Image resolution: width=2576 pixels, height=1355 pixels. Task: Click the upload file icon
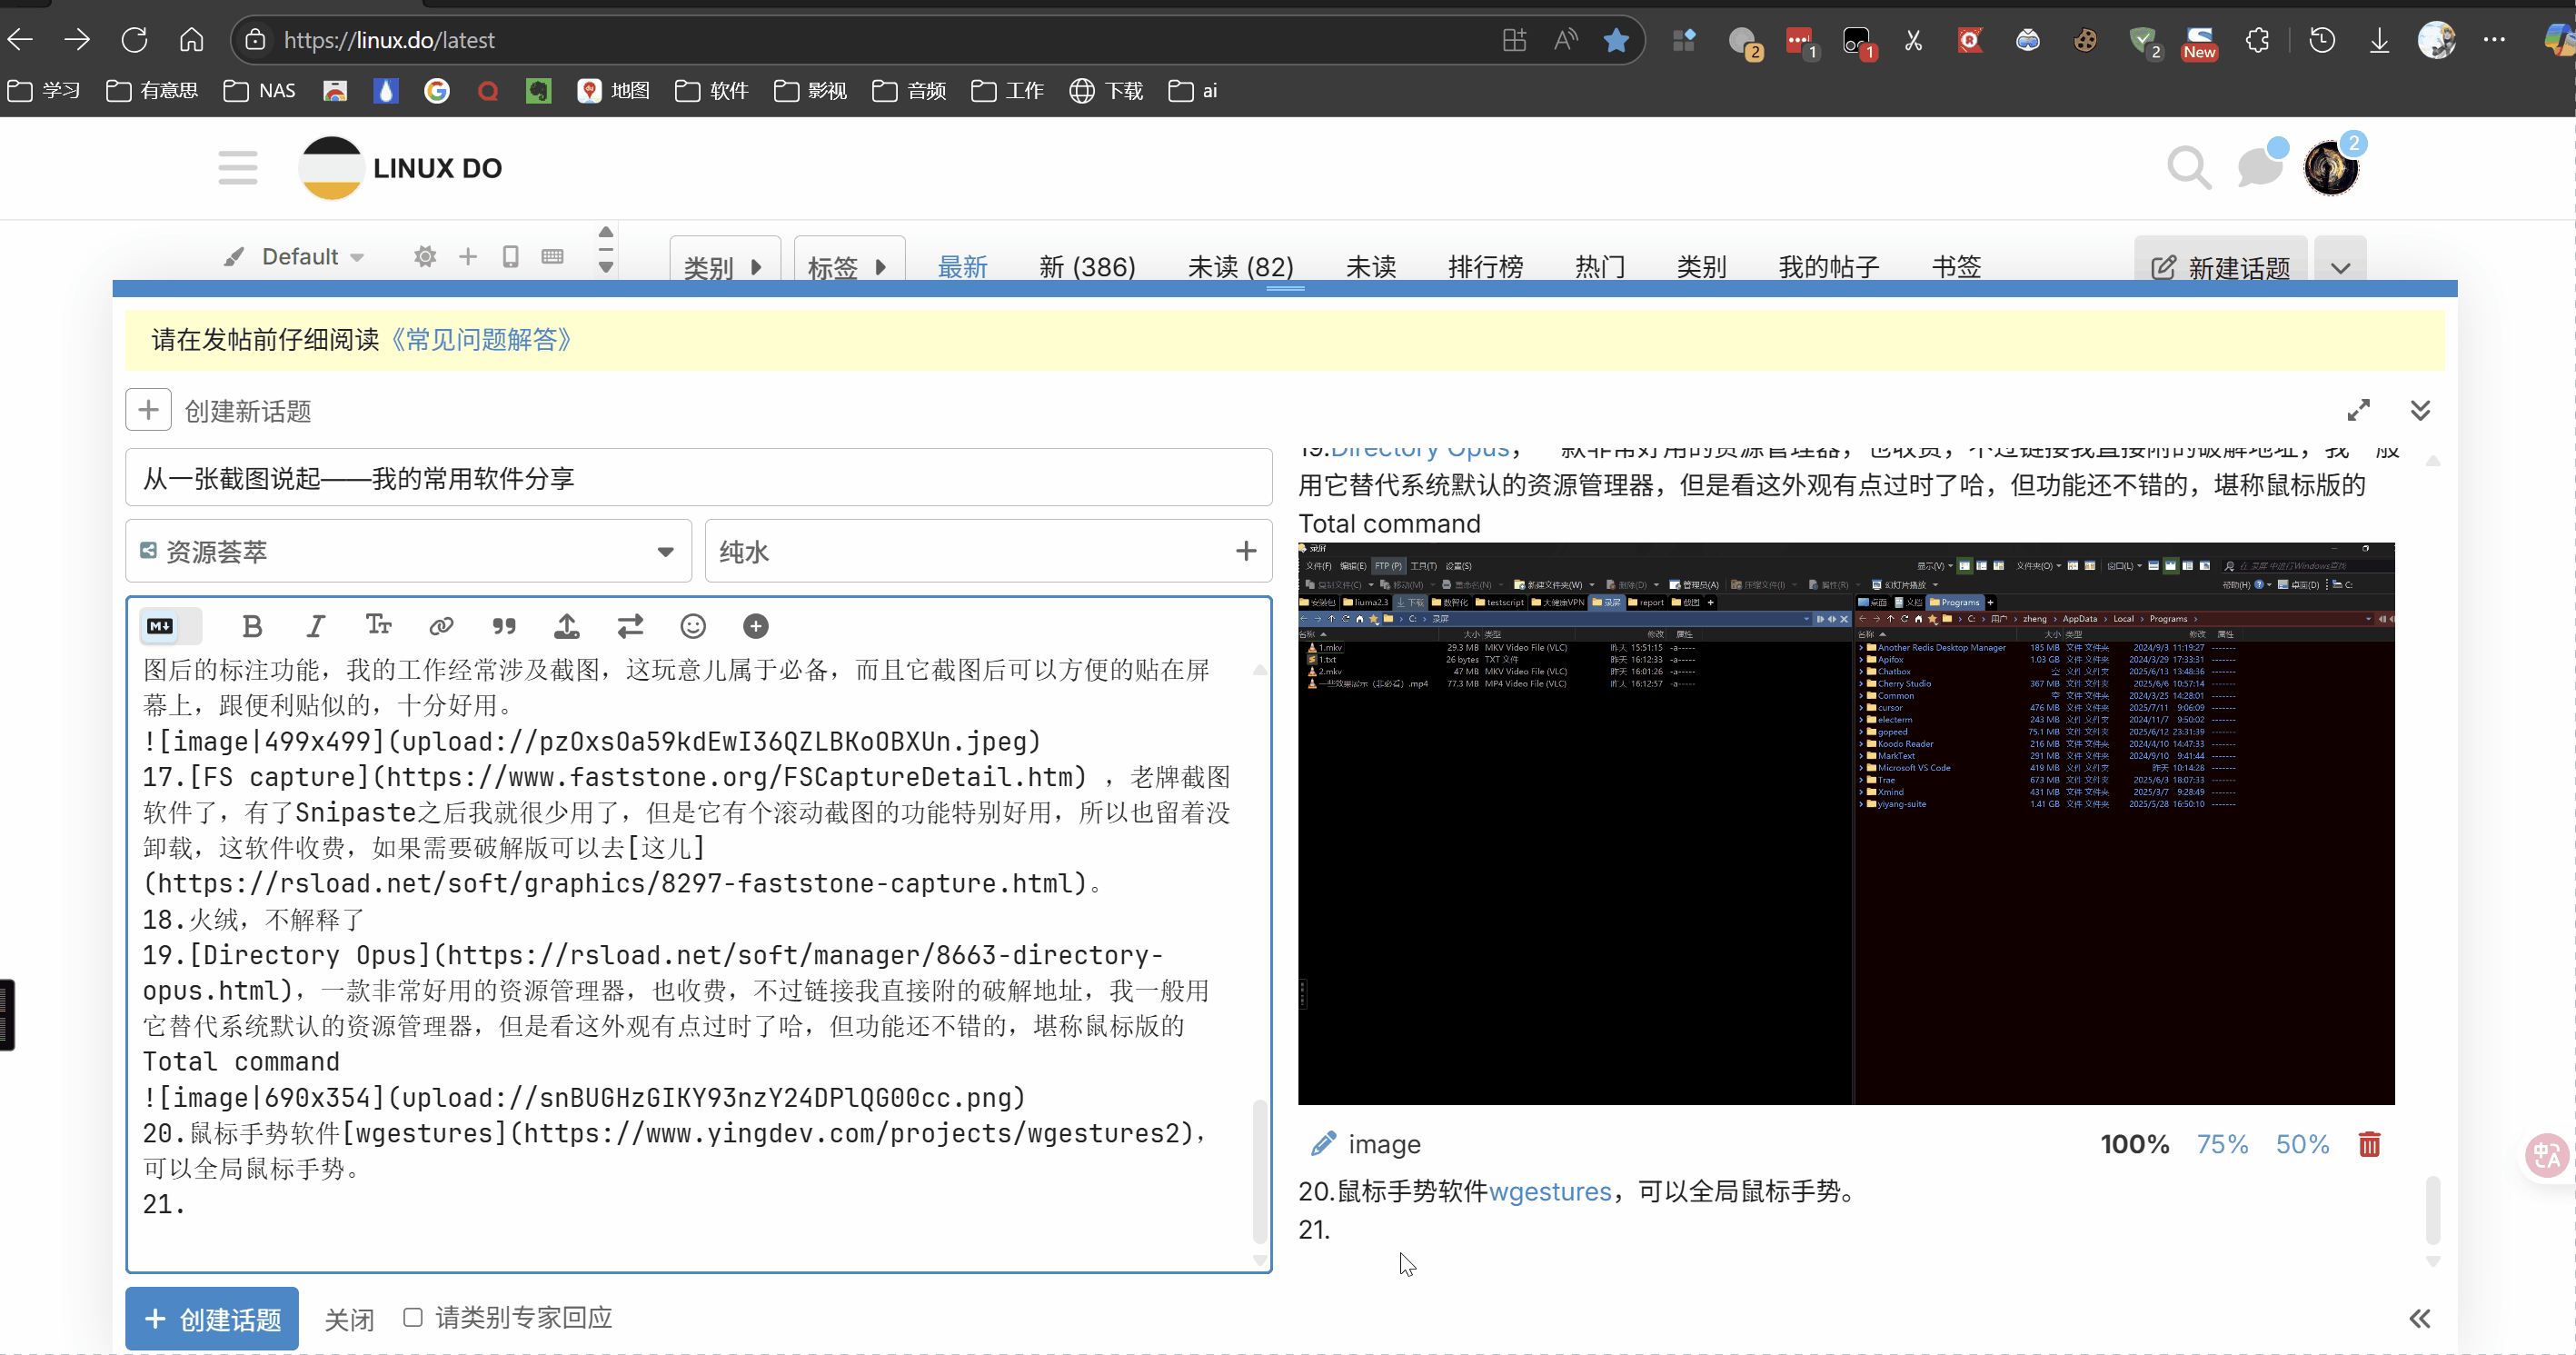point(567,626)
